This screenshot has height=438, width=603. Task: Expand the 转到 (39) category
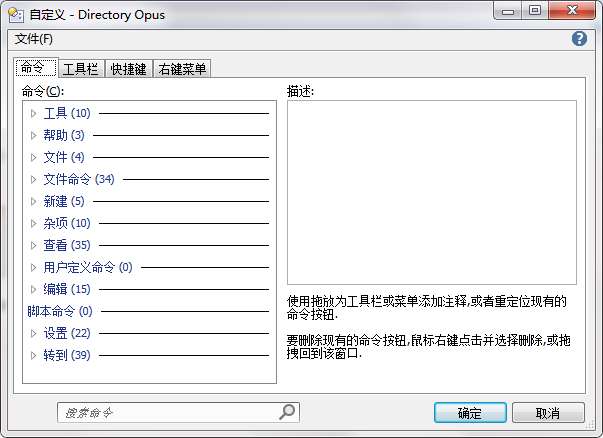coord(33,355)
